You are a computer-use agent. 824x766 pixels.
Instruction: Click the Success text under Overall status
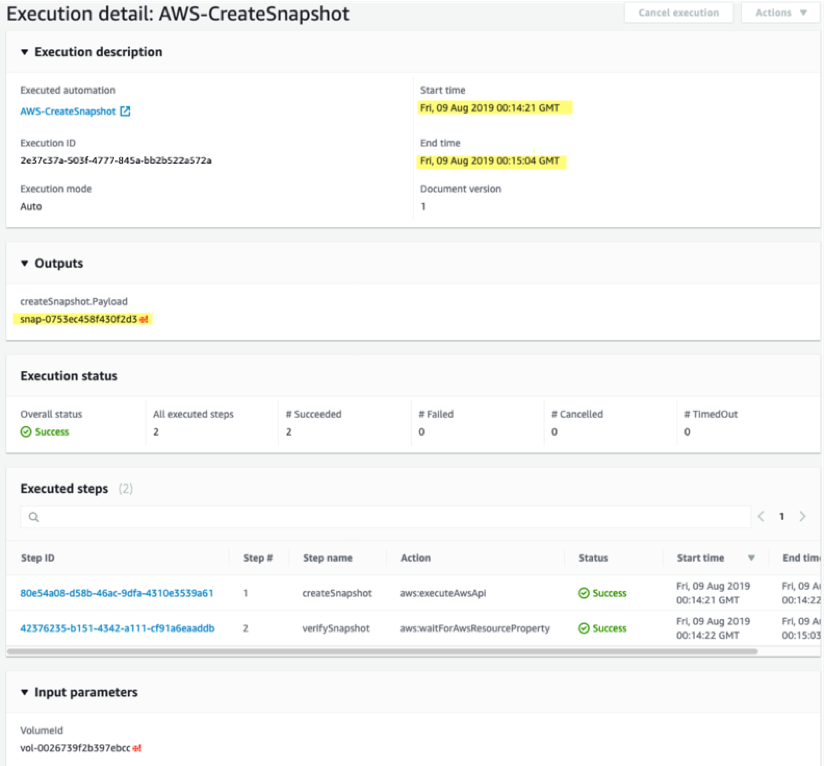52,432
